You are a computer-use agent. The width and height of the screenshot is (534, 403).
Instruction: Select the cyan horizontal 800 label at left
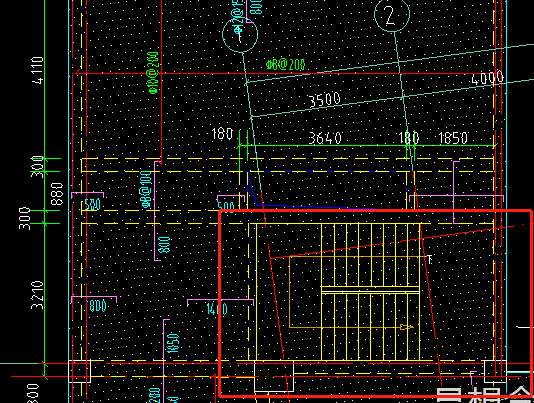point(98,306)
